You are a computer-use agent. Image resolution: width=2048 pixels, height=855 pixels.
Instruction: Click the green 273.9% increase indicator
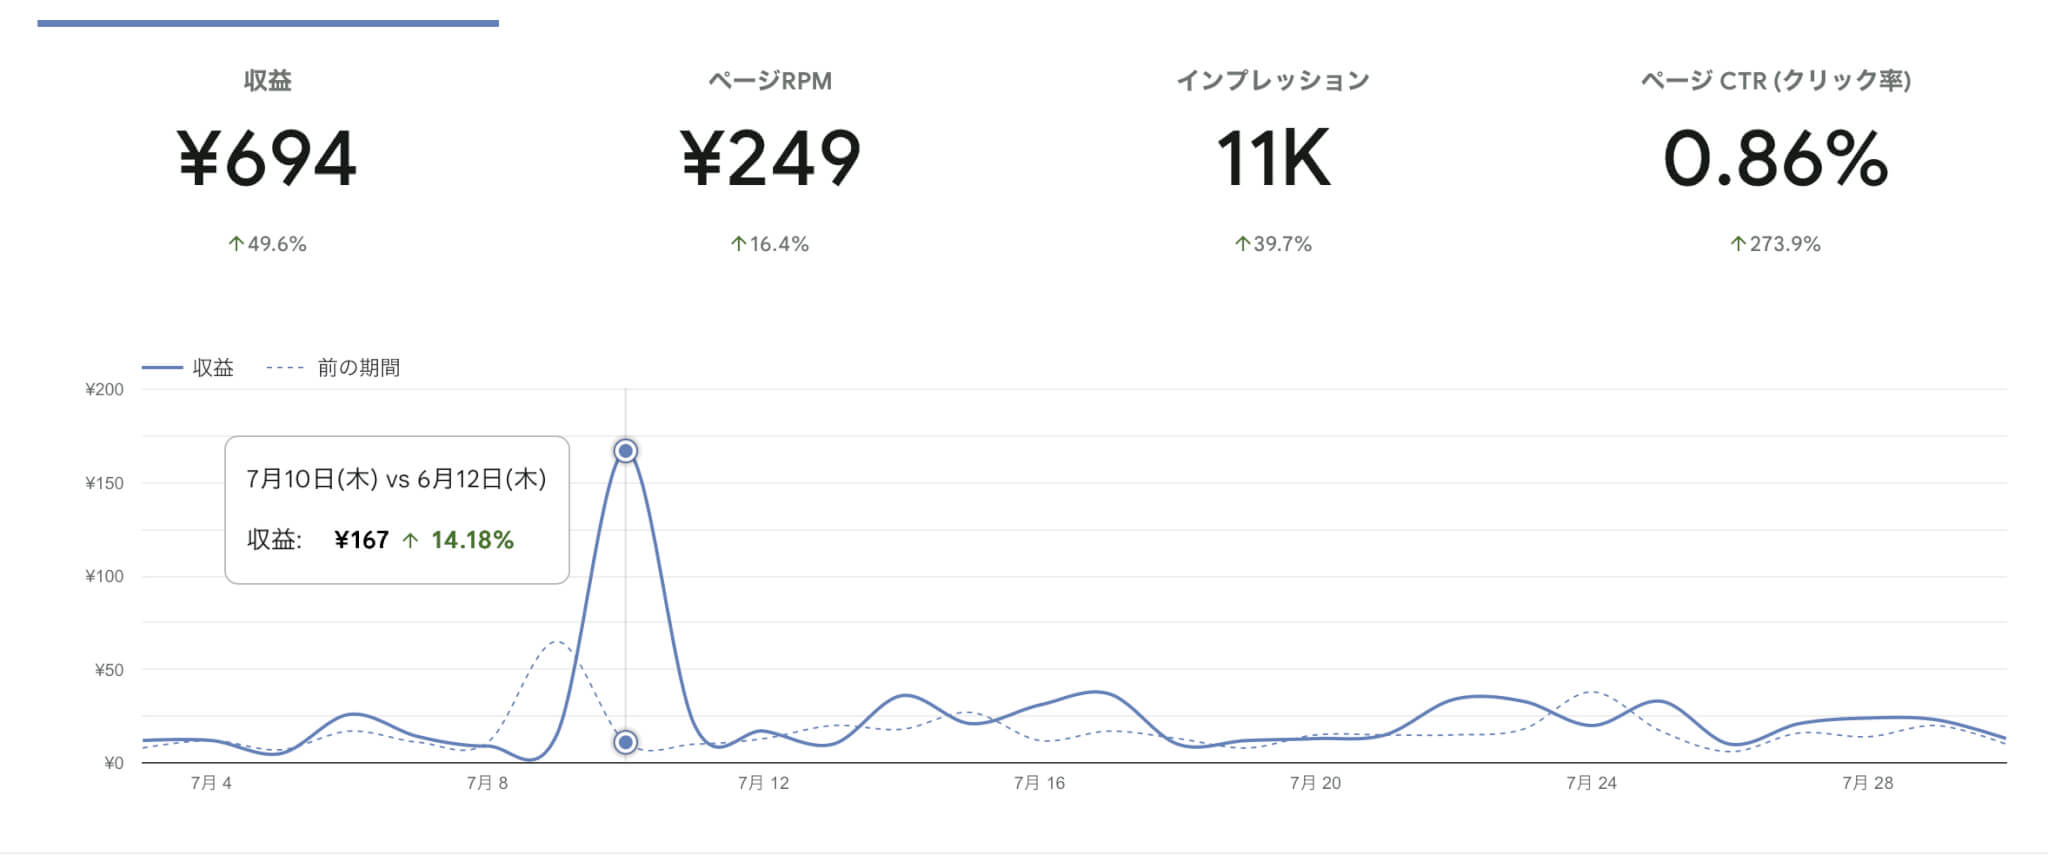1775,244
